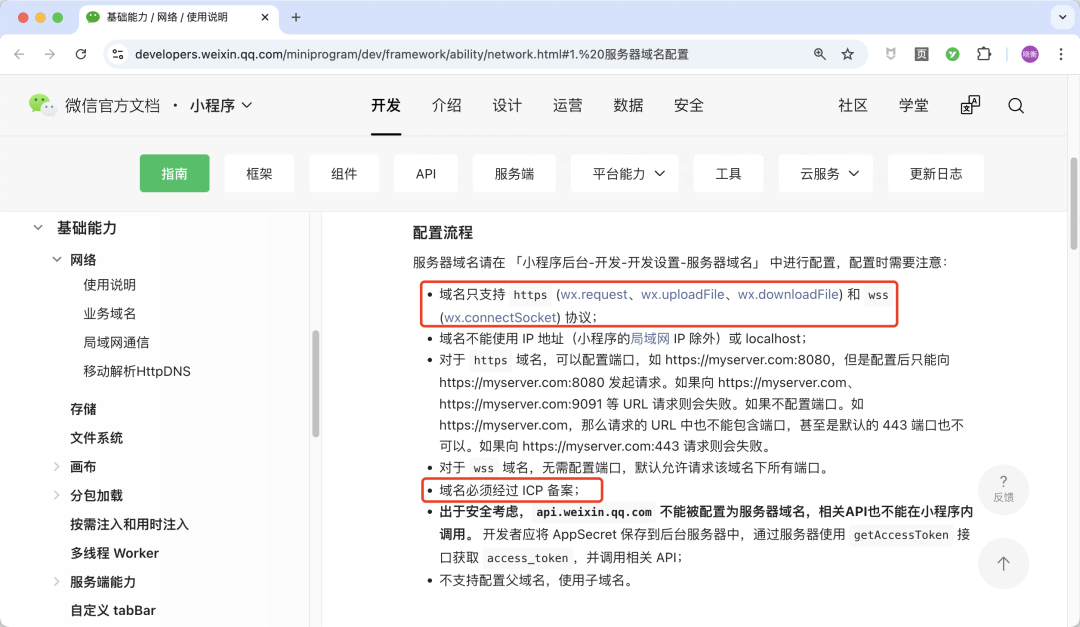Click the page's main vertical scrollbar

1073,203
